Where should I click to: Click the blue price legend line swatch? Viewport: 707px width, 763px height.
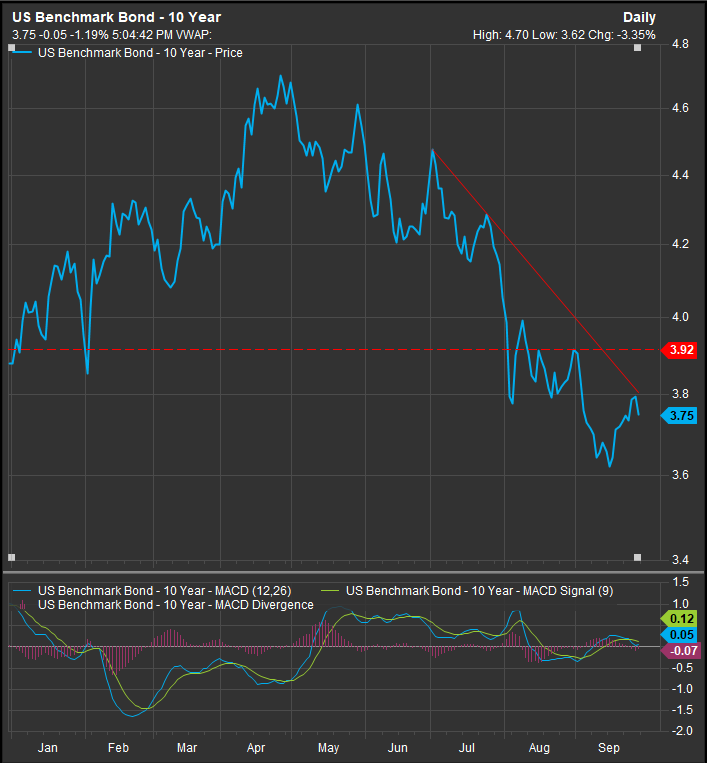(x=22, y=53)
